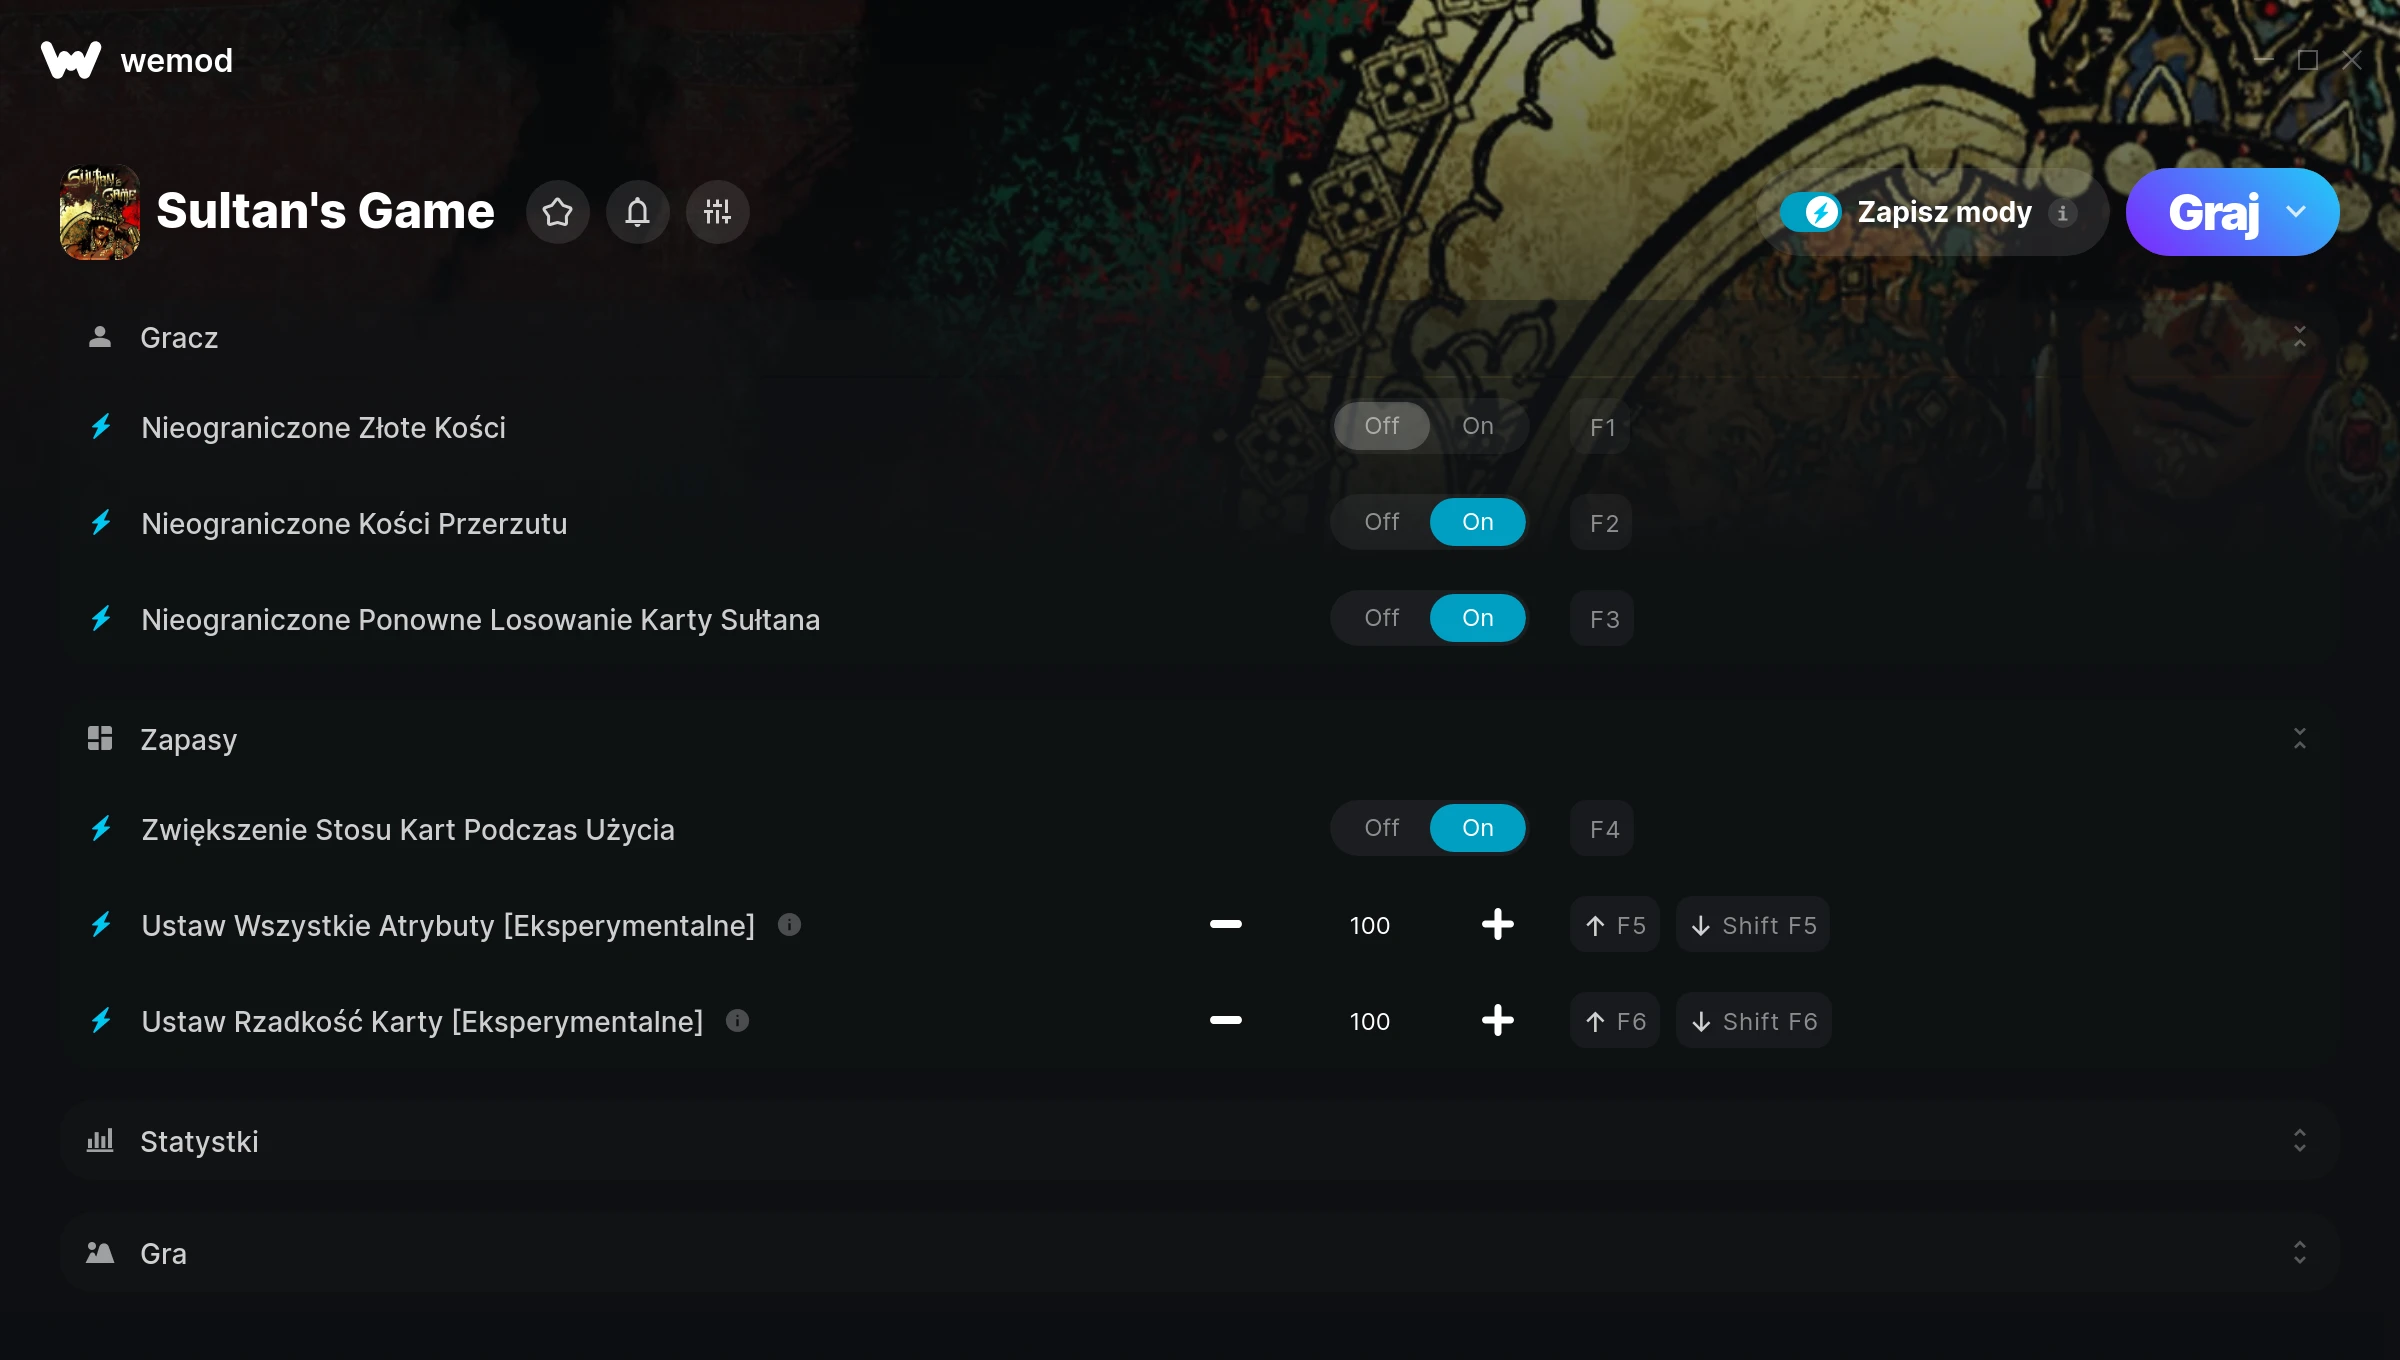
Task: Turn off Zwiększenie Stosu Kart Podczas Użycia
Action: coord(1381,828)
